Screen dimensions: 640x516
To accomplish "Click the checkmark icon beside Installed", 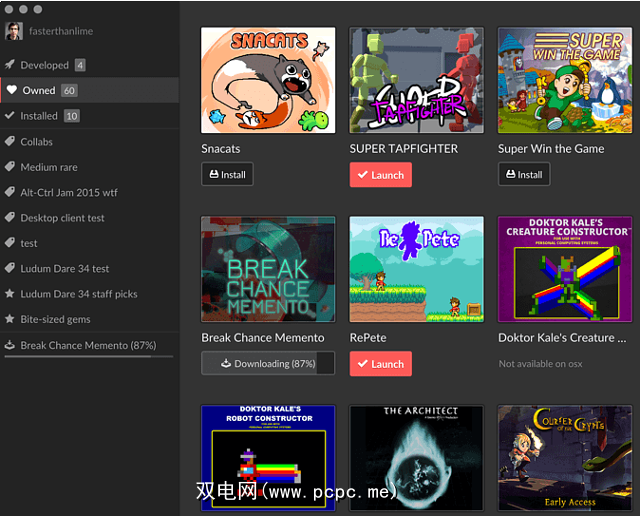I will coord(10,116).
